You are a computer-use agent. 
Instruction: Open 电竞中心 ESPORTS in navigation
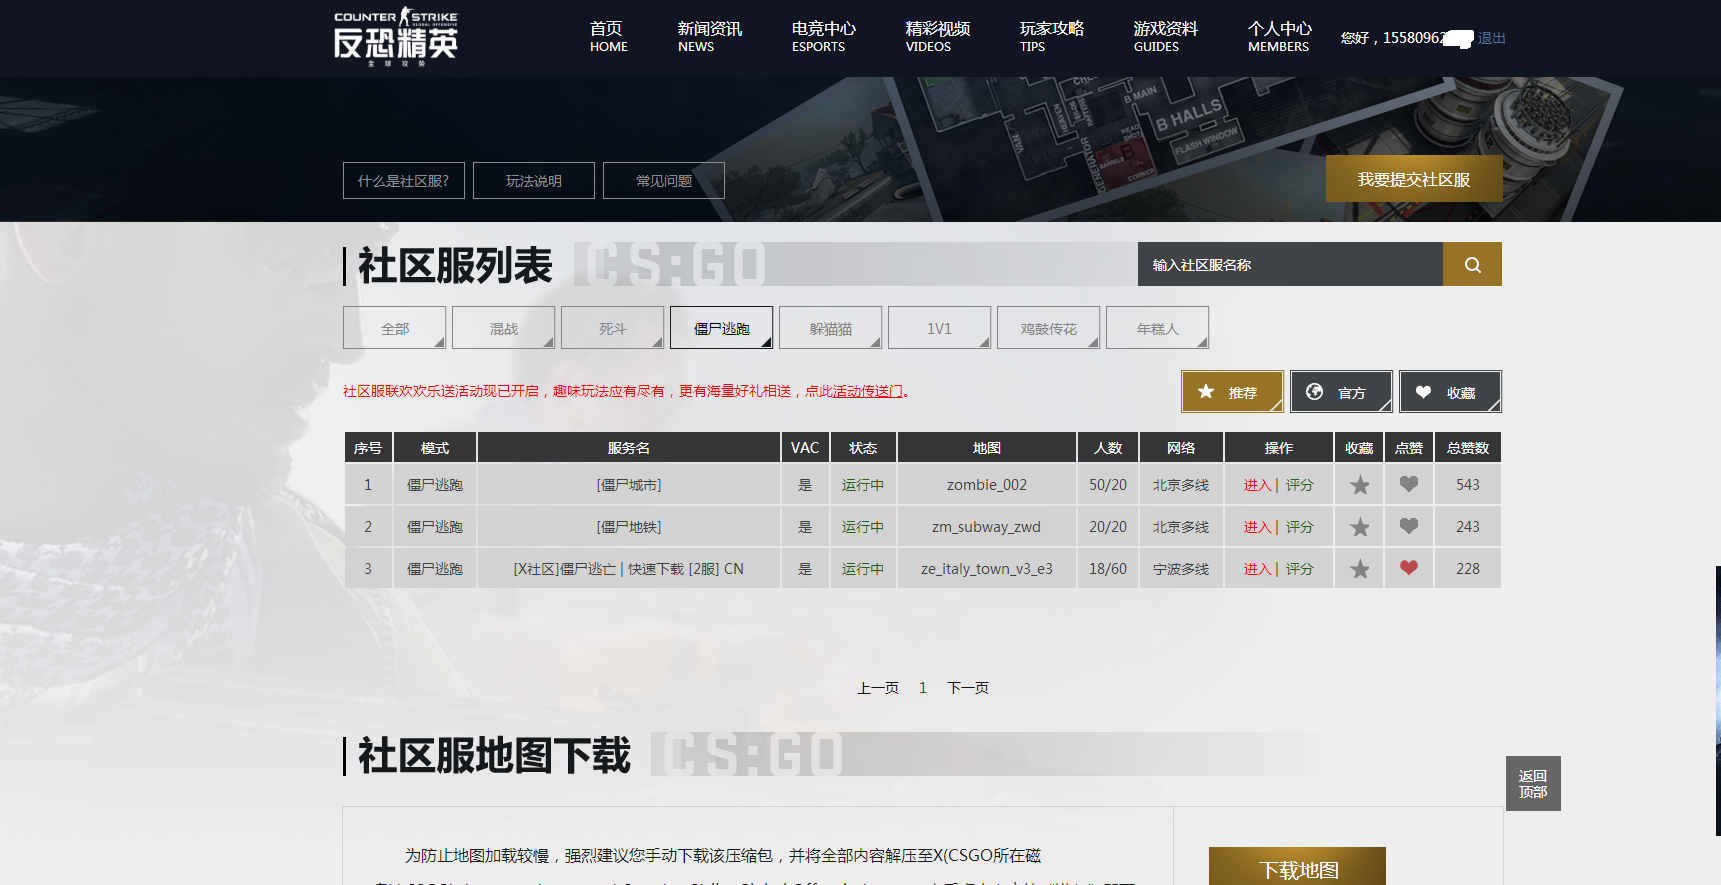(x=823, y=37)
